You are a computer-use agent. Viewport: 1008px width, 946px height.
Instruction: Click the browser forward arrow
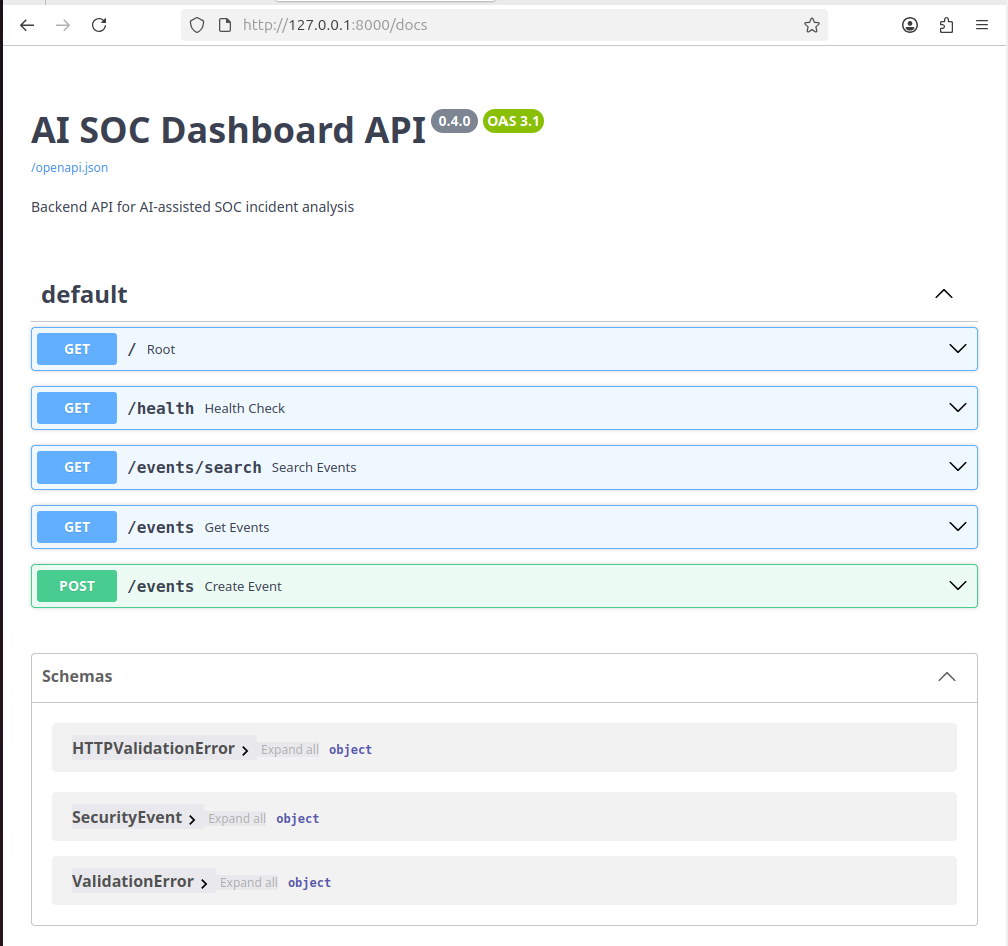coord(63,25)
